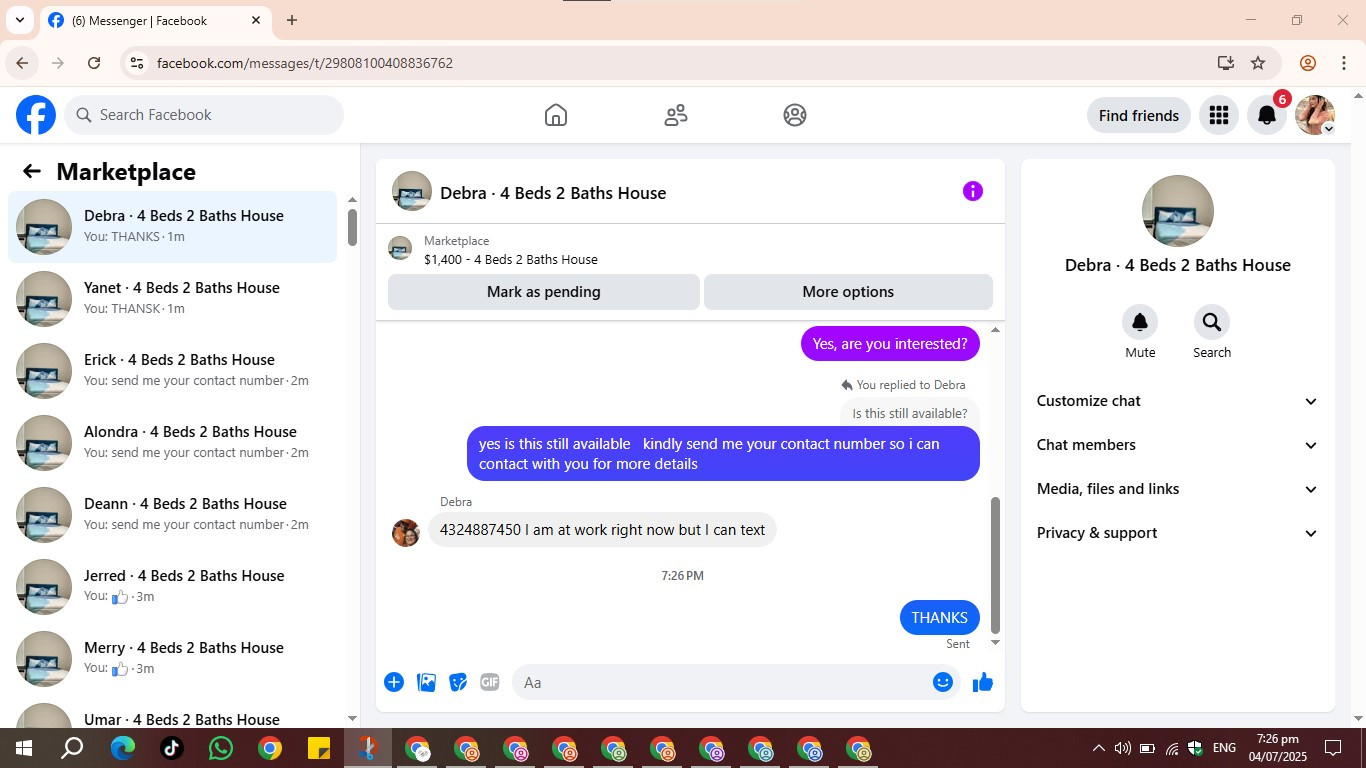Open Sticky Notes from the taskbar

319,748
